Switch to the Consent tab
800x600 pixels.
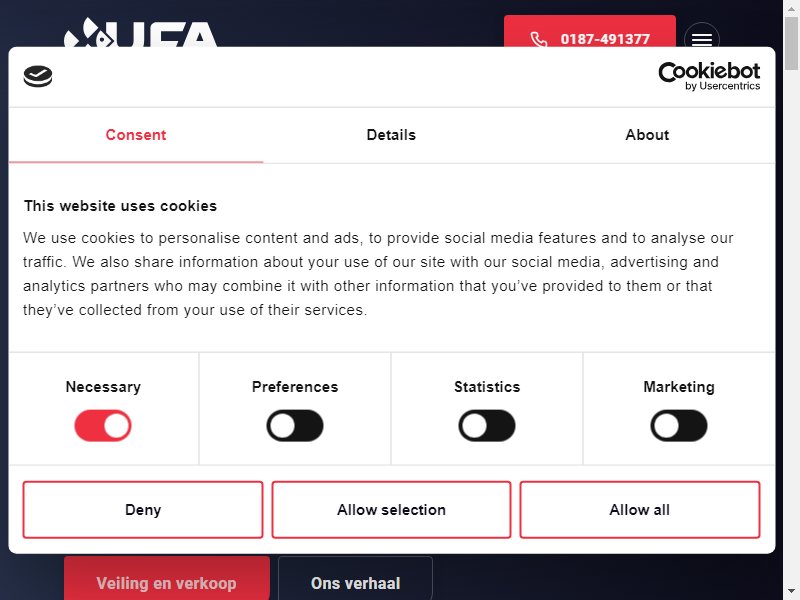click(136, 135)
